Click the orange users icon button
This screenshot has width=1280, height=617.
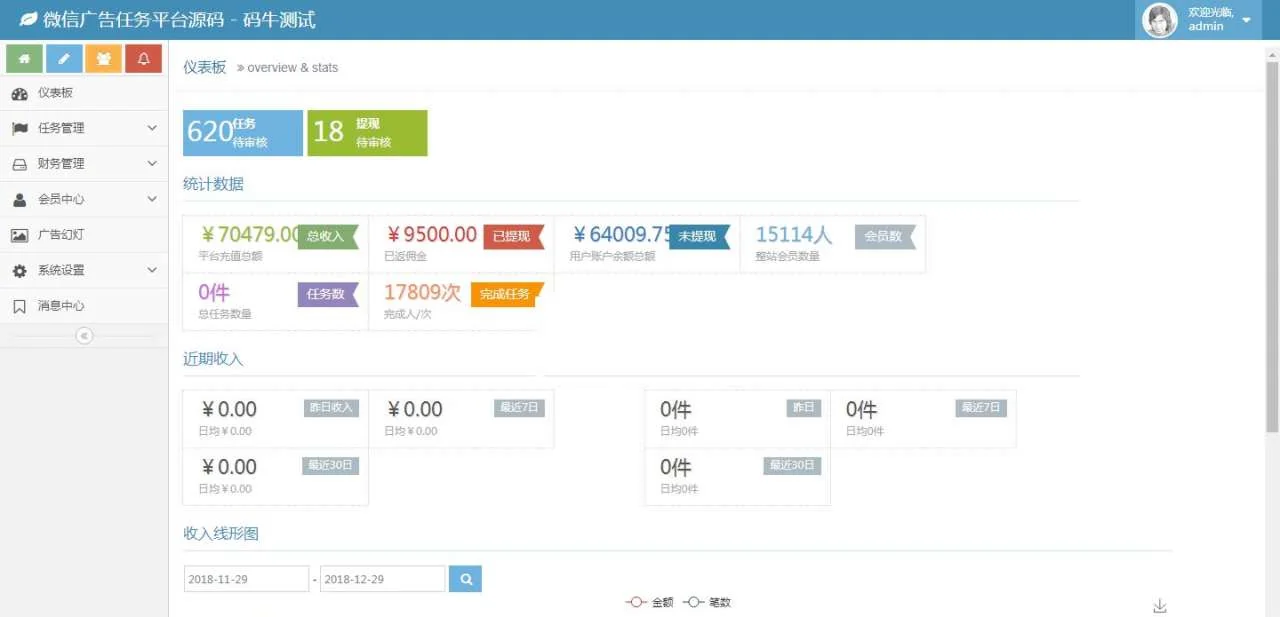click(104, 59)
